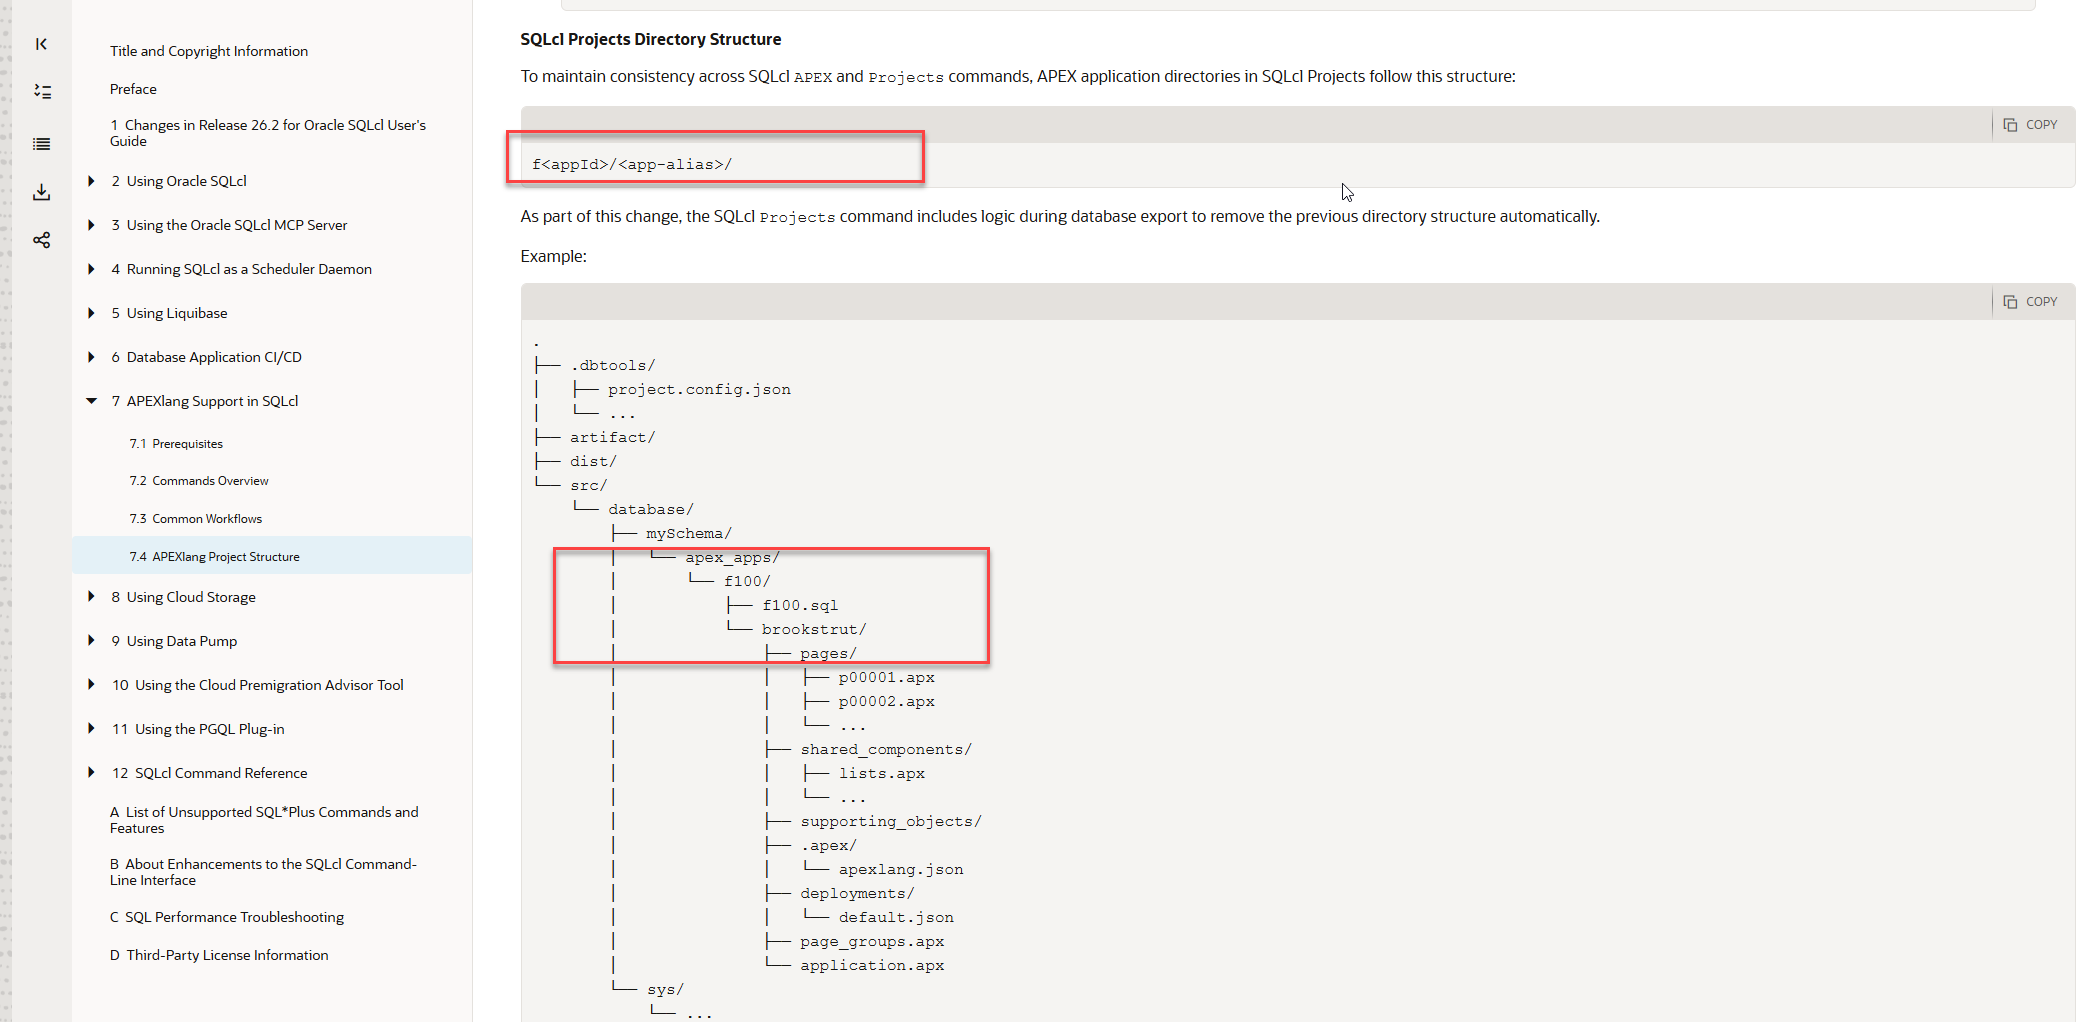Open section 7.1 Prerequisites
2083x1022 pixels.
pyautogui.click(x=176, y=444)
